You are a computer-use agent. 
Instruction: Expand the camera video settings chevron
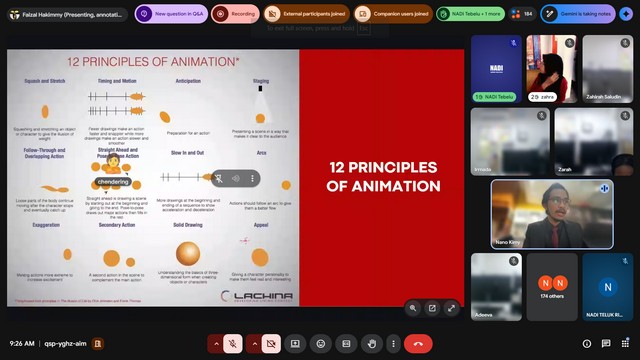point(255,344)
